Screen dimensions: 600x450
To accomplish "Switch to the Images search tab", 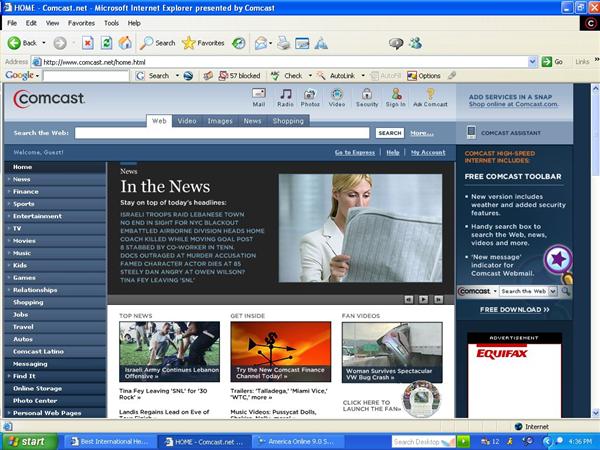I will coord(220,121).
